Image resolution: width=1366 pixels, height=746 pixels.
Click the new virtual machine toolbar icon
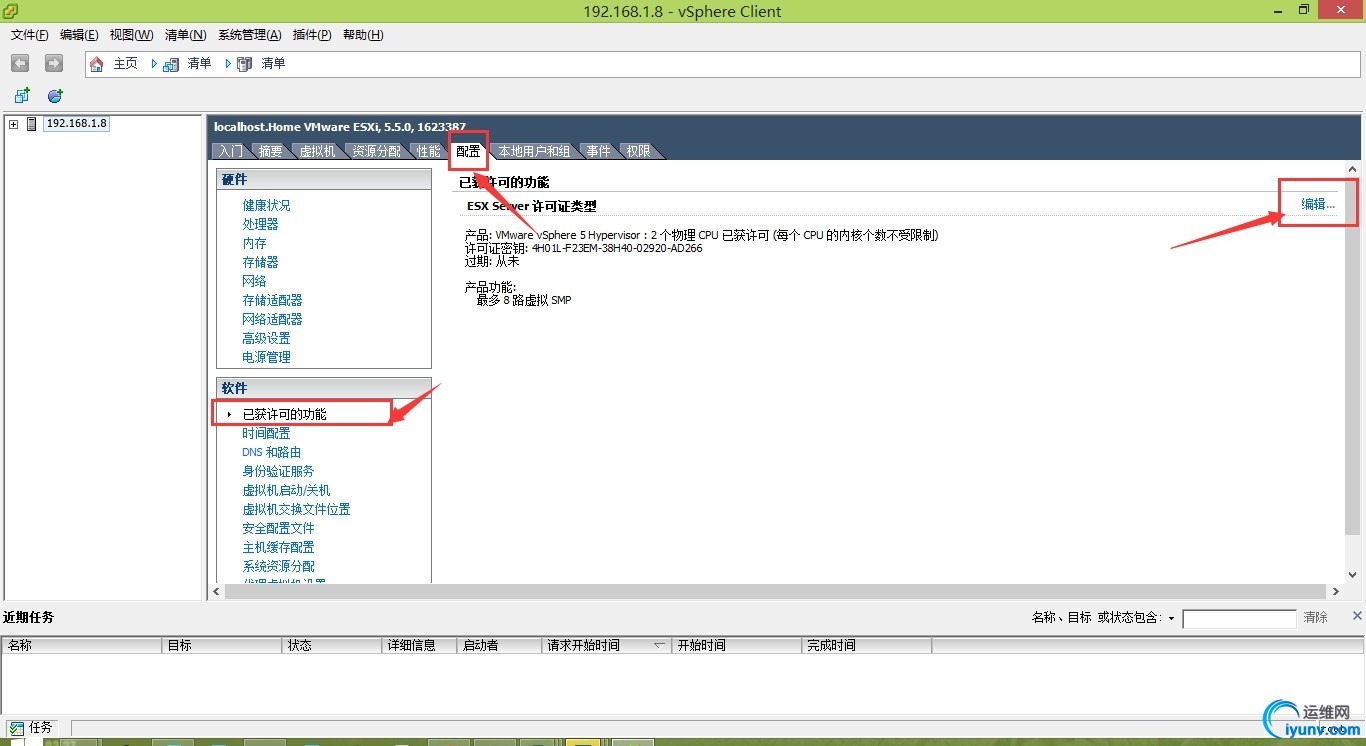21,96
